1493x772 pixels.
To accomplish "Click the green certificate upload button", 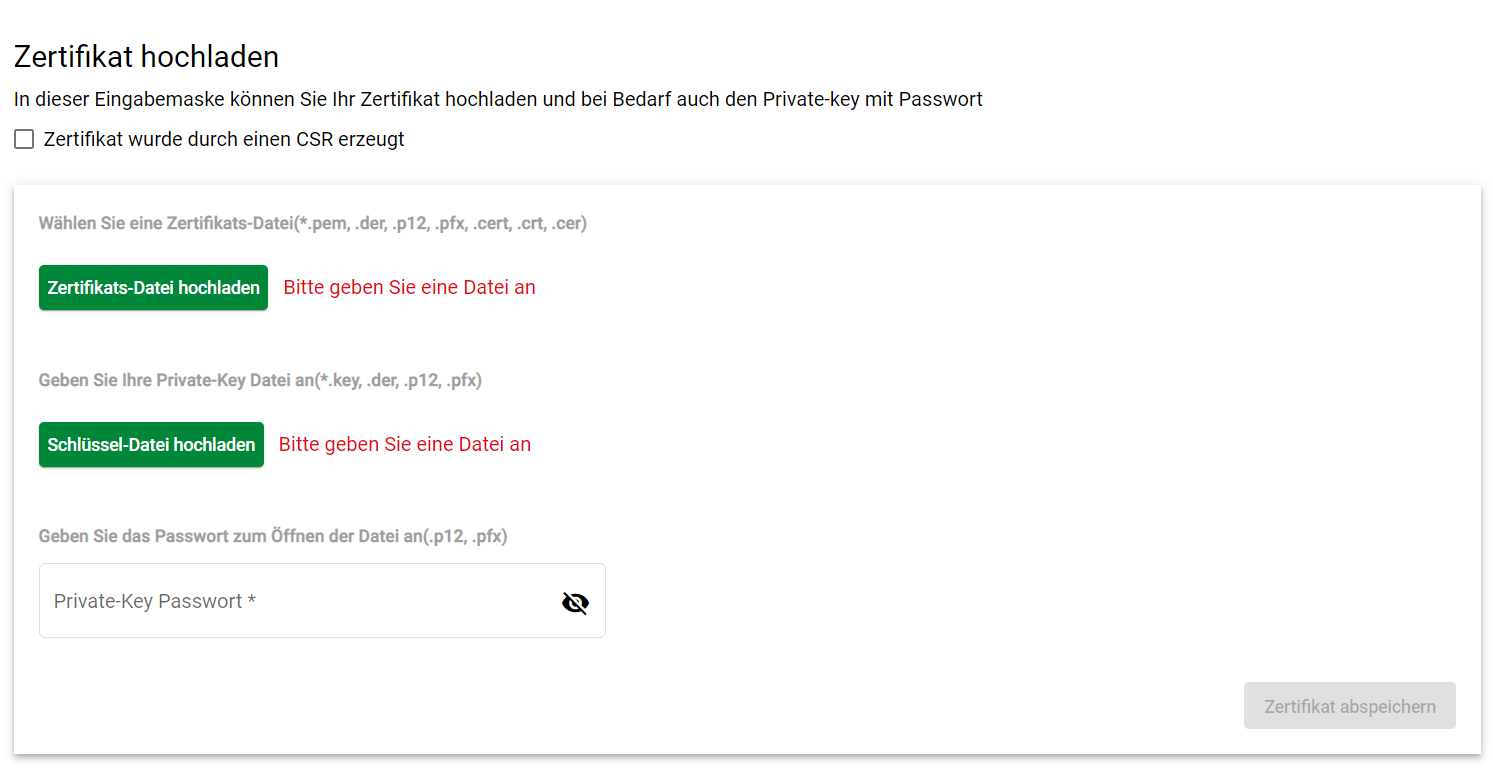I will (x=153, y=287).
